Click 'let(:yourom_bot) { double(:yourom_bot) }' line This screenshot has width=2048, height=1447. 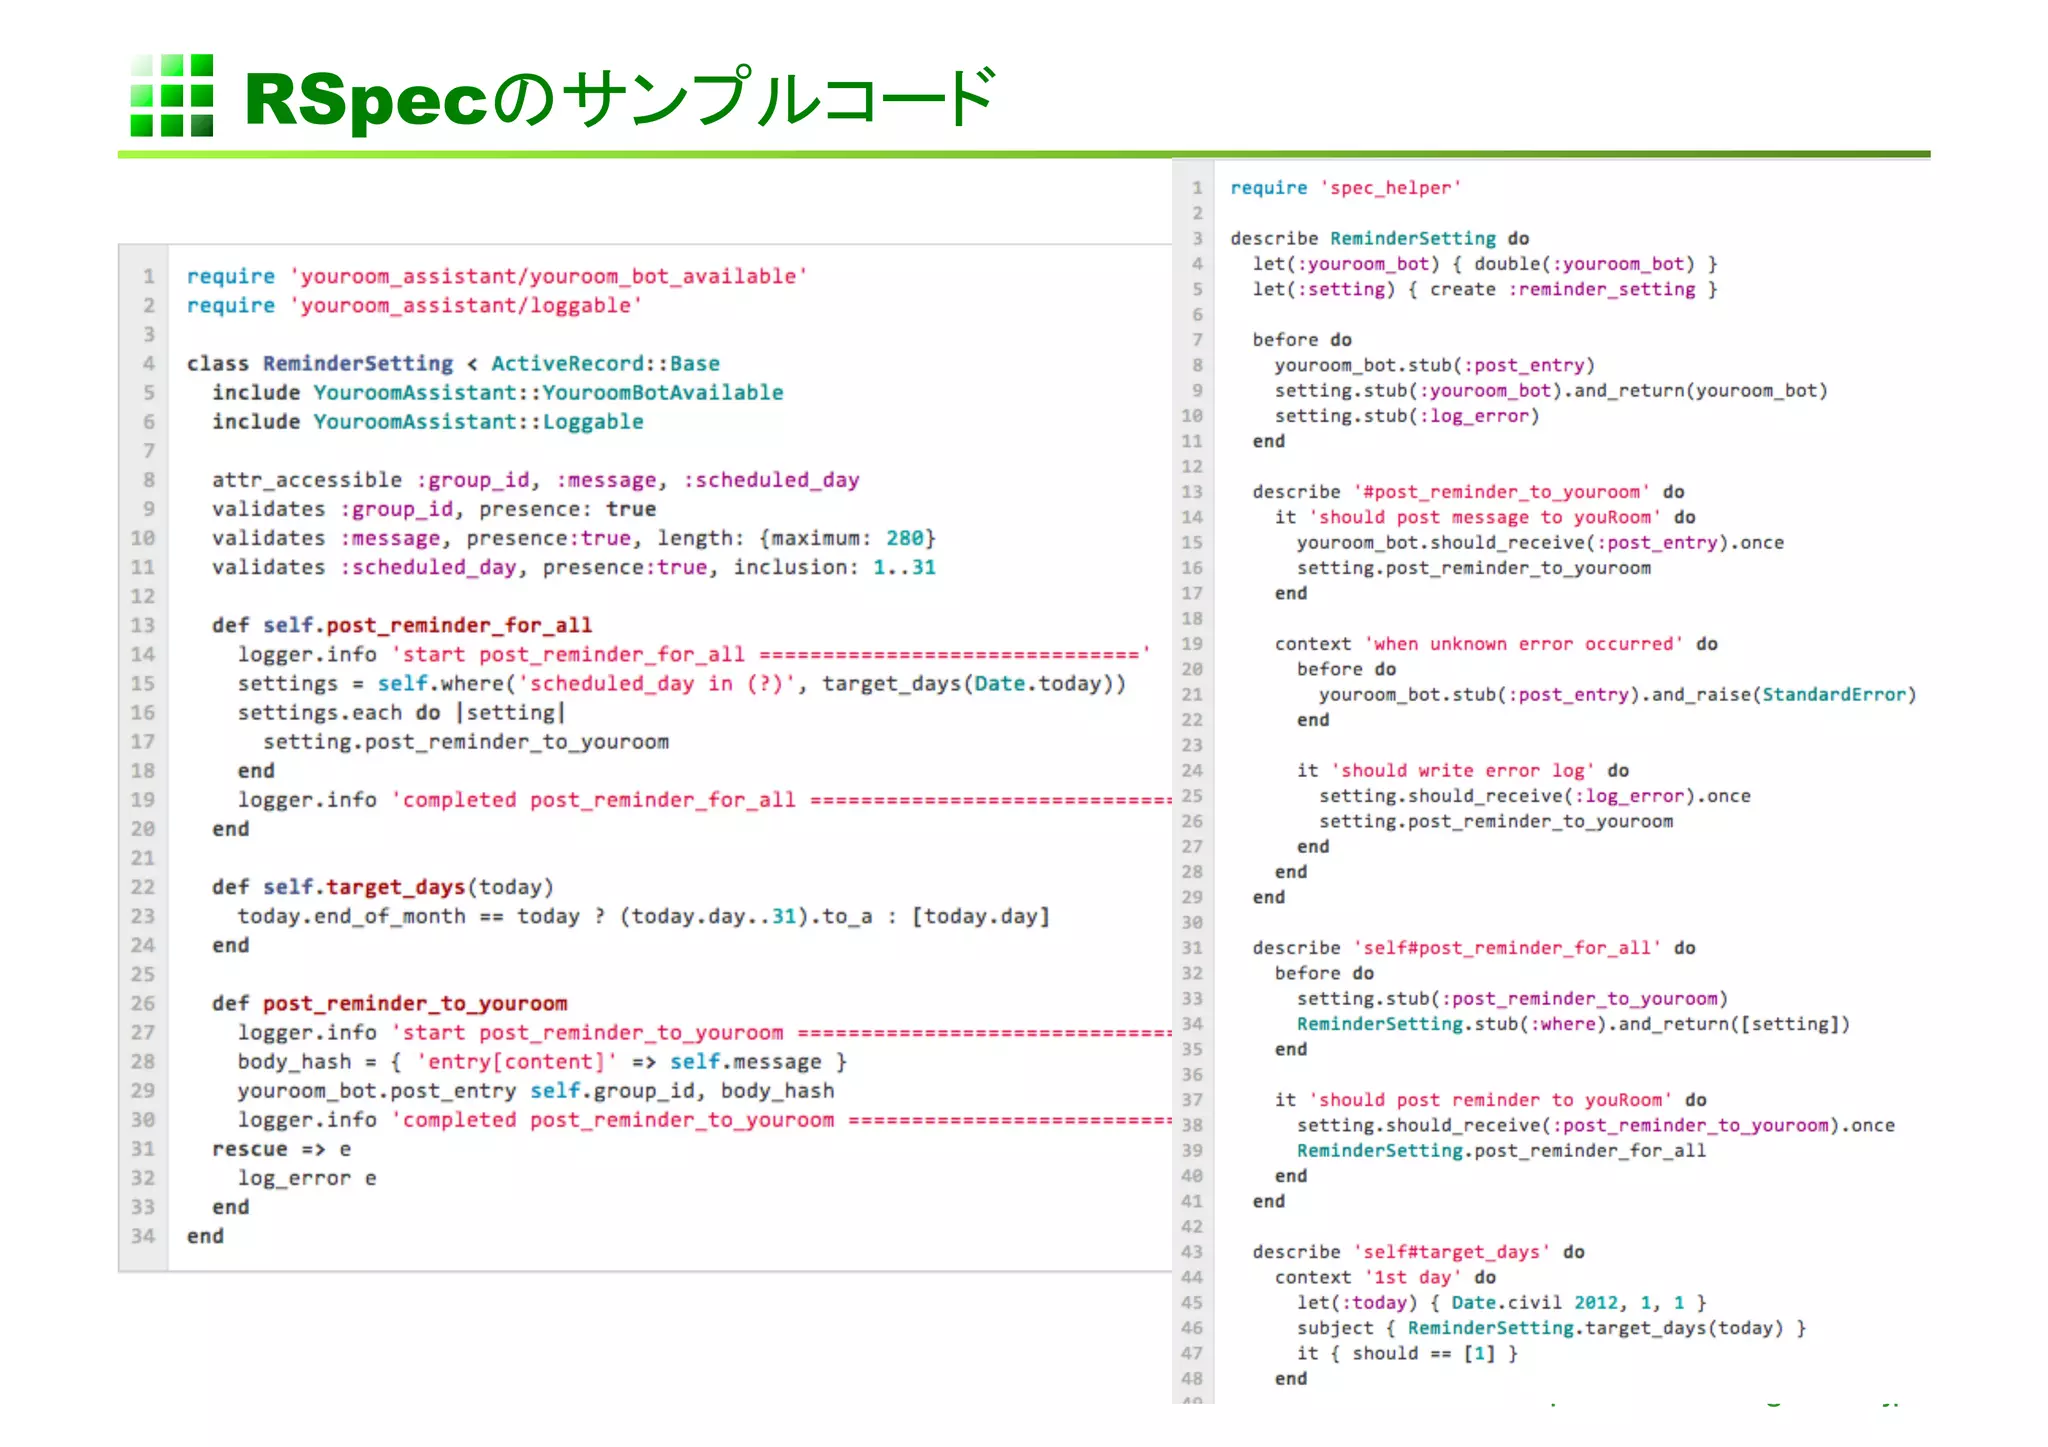(x=1485, y=264)
